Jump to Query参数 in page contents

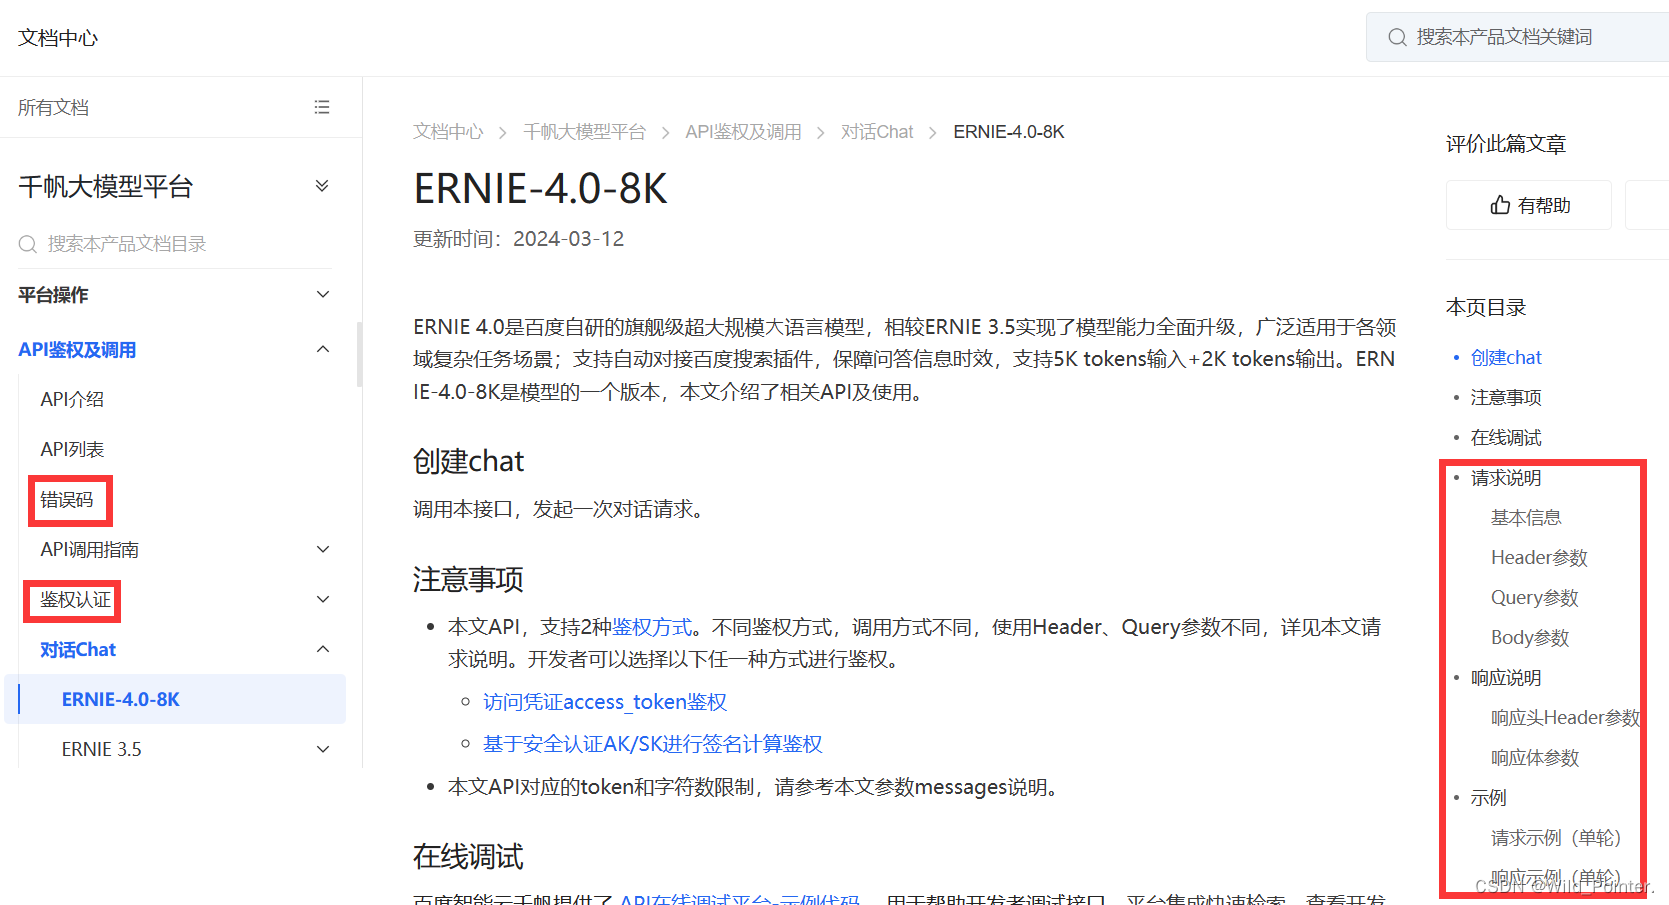pyautogui.click(x=1534, y=597)
